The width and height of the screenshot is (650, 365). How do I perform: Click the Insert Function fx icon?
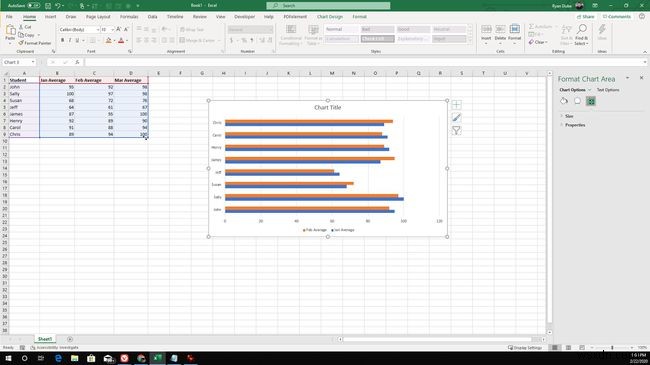tap(77, 62)
